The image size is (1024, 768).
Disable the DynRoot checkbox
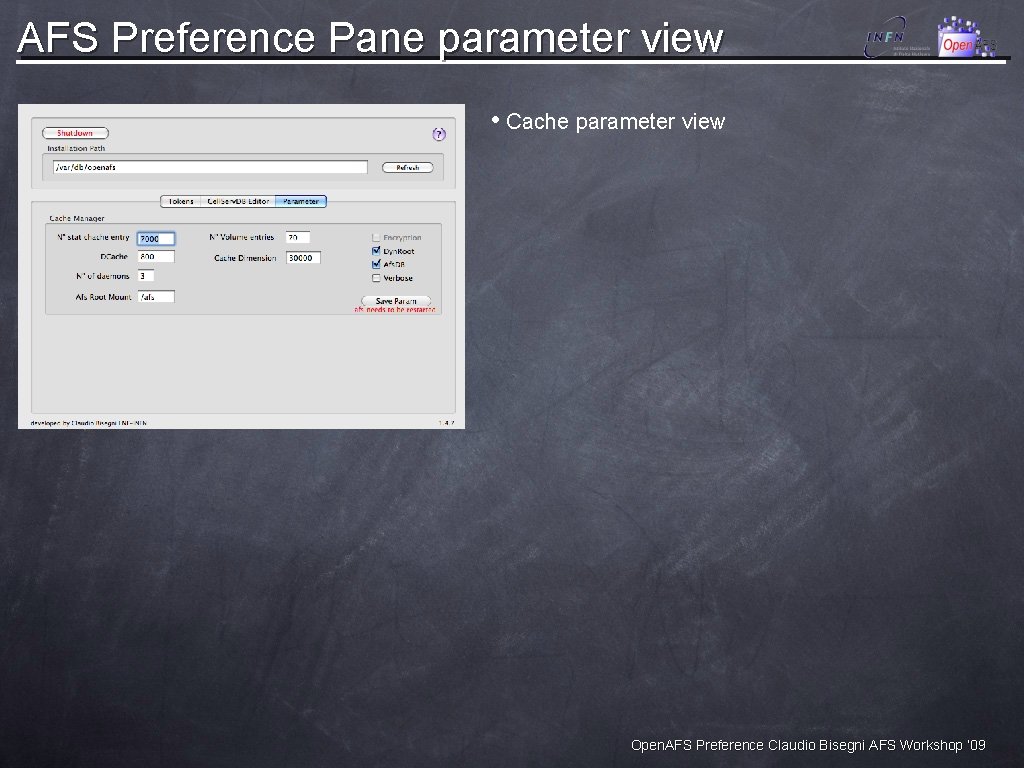[x=374, y=251]
